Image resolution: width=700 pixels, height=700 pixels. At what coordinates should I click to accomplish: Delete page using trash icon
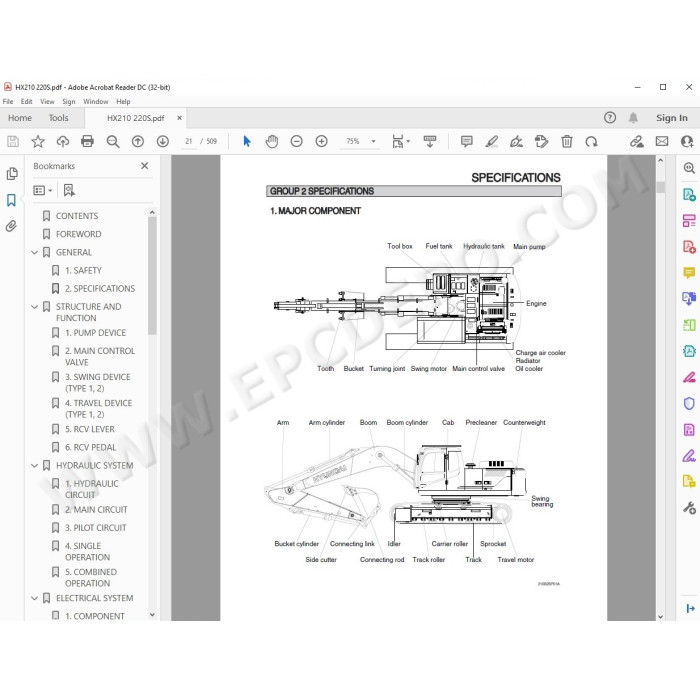[567, 142]
